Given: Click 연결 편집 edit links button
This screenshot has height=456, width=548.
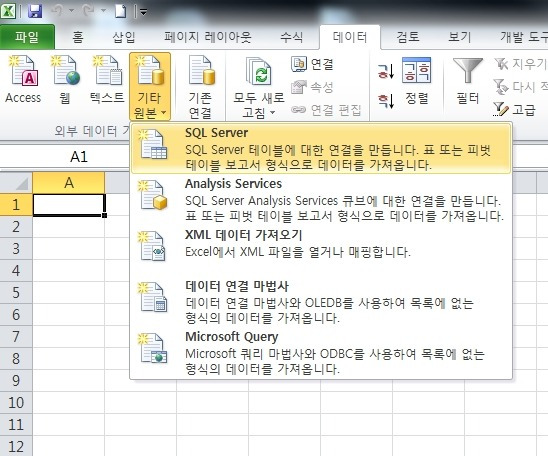Looking at the screenshot, I should [326, 110].
